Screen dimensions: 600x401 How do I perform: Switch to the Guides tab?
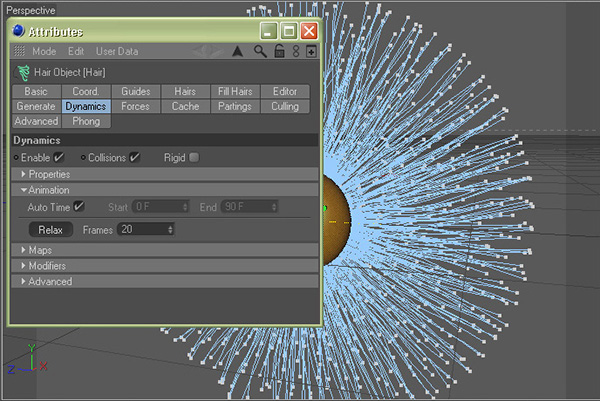coord(136,91)
